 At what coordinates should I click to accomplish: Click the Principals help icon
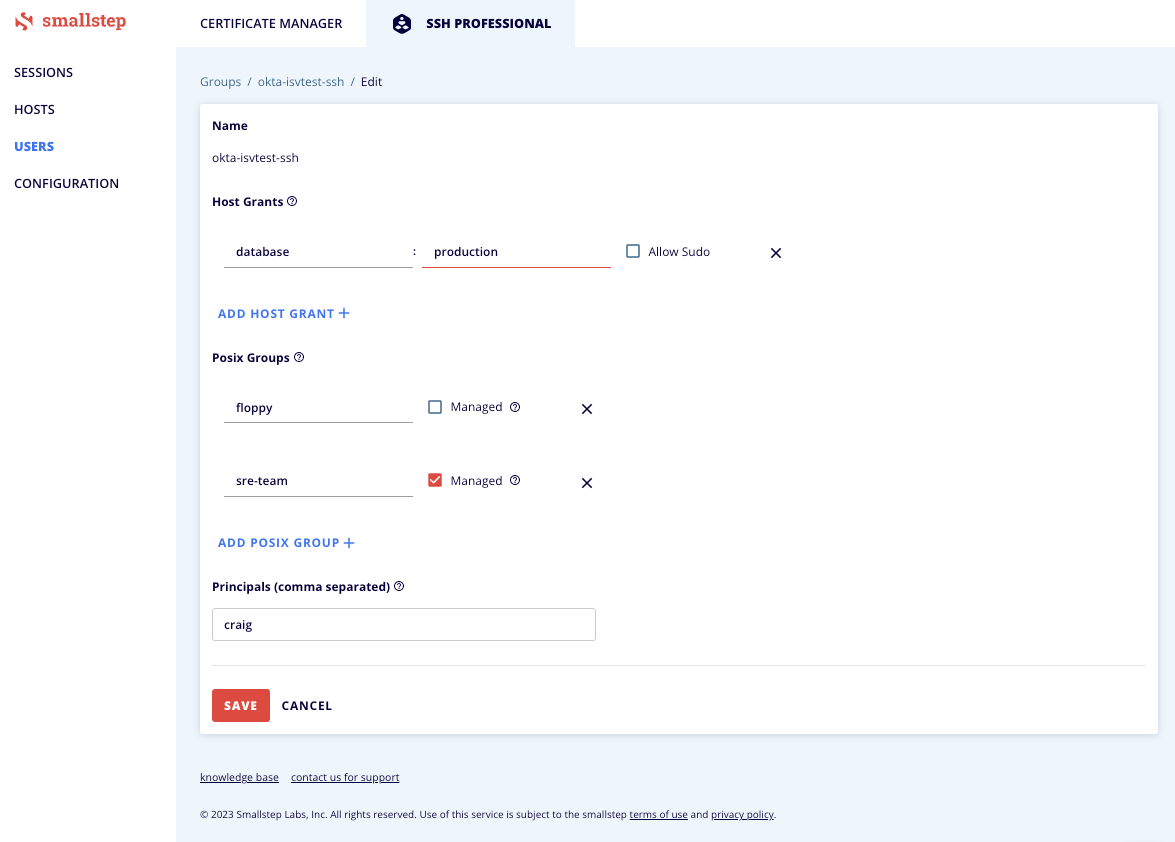399,587
